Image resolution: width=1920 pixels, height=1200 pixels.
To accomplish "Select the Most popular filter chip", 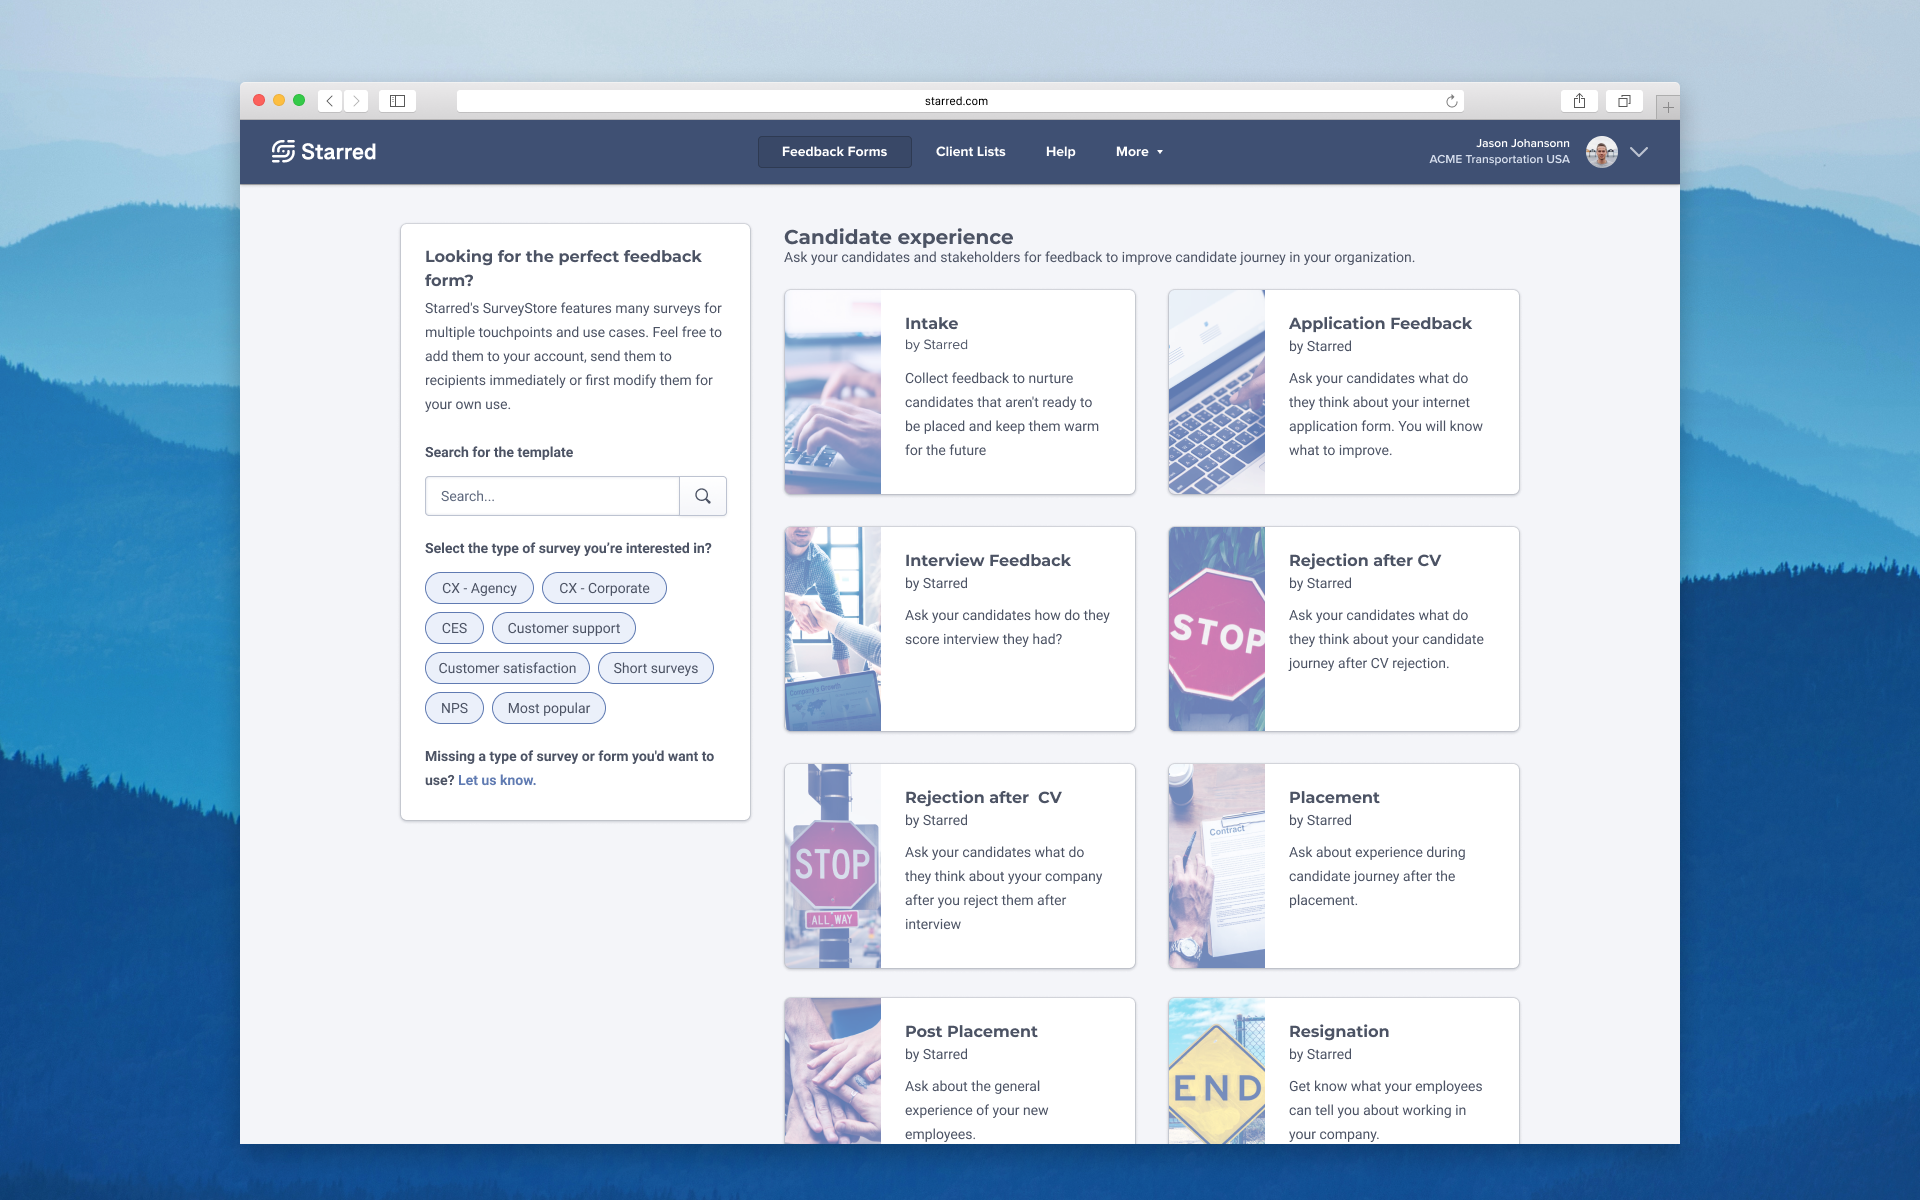I will click(x=548, y=708).
